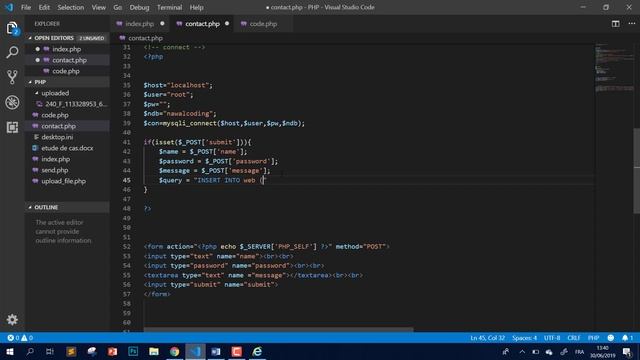Open the Source Control view

[x=12, y=77]
